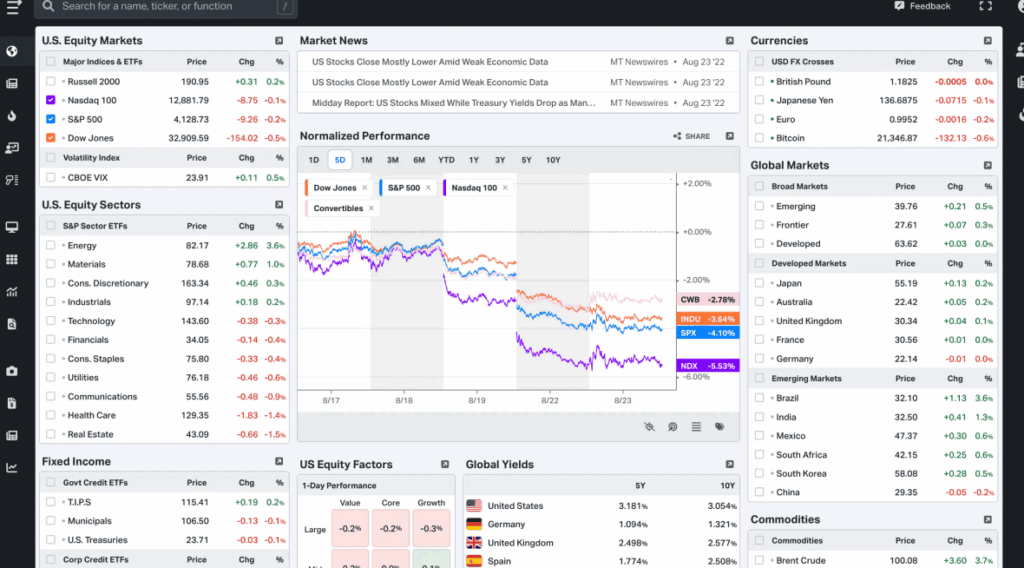The width and height of the screenshot is (1024, 568).
Task: Expand the Currencies panel icon
Action: click(x=987, y=40)
